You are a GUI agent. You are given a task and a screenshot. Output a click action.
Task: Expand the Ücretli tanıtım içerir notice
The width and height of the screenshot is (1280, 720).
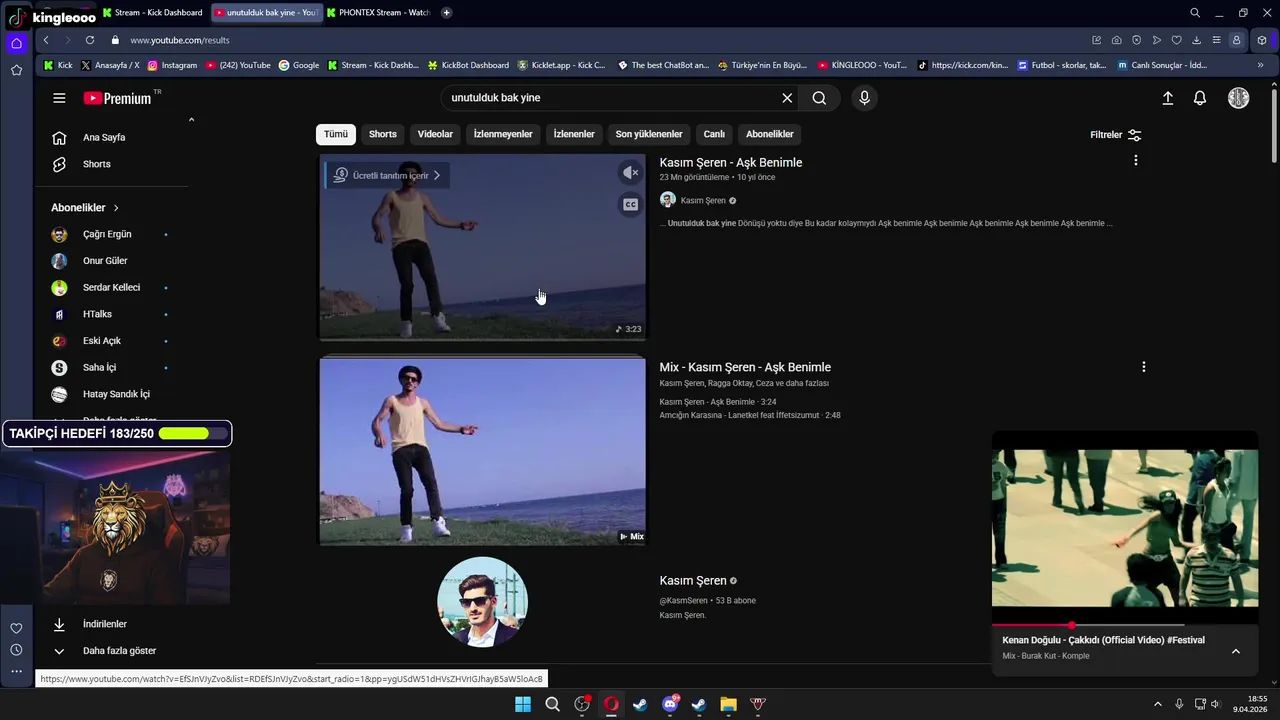pyautogui.click(x=389, y=175)
